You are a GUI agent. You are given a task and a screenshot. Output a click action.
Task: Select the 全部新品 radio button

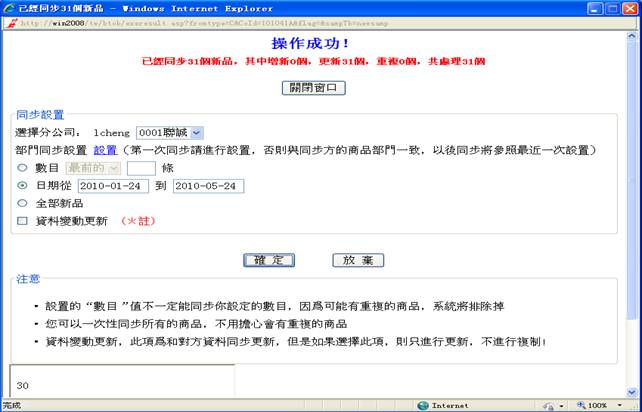tap(22, 203)
